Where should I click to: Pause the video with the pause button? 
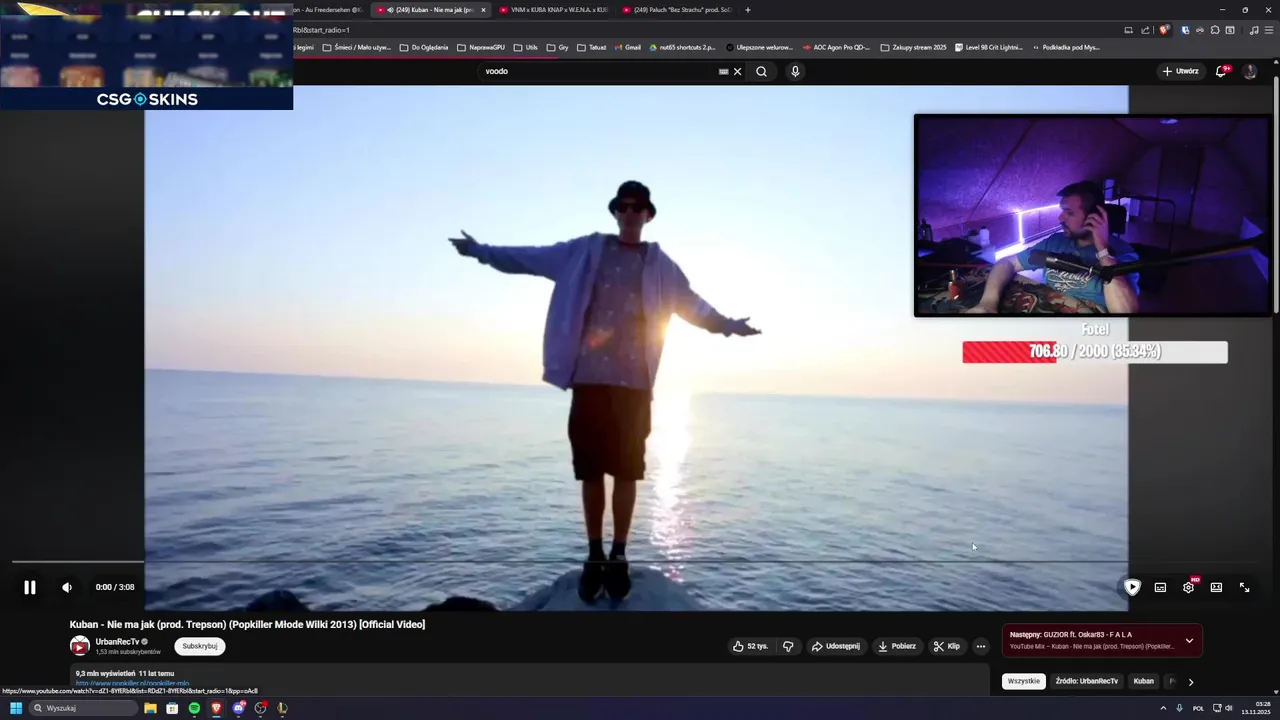point(30,588)
